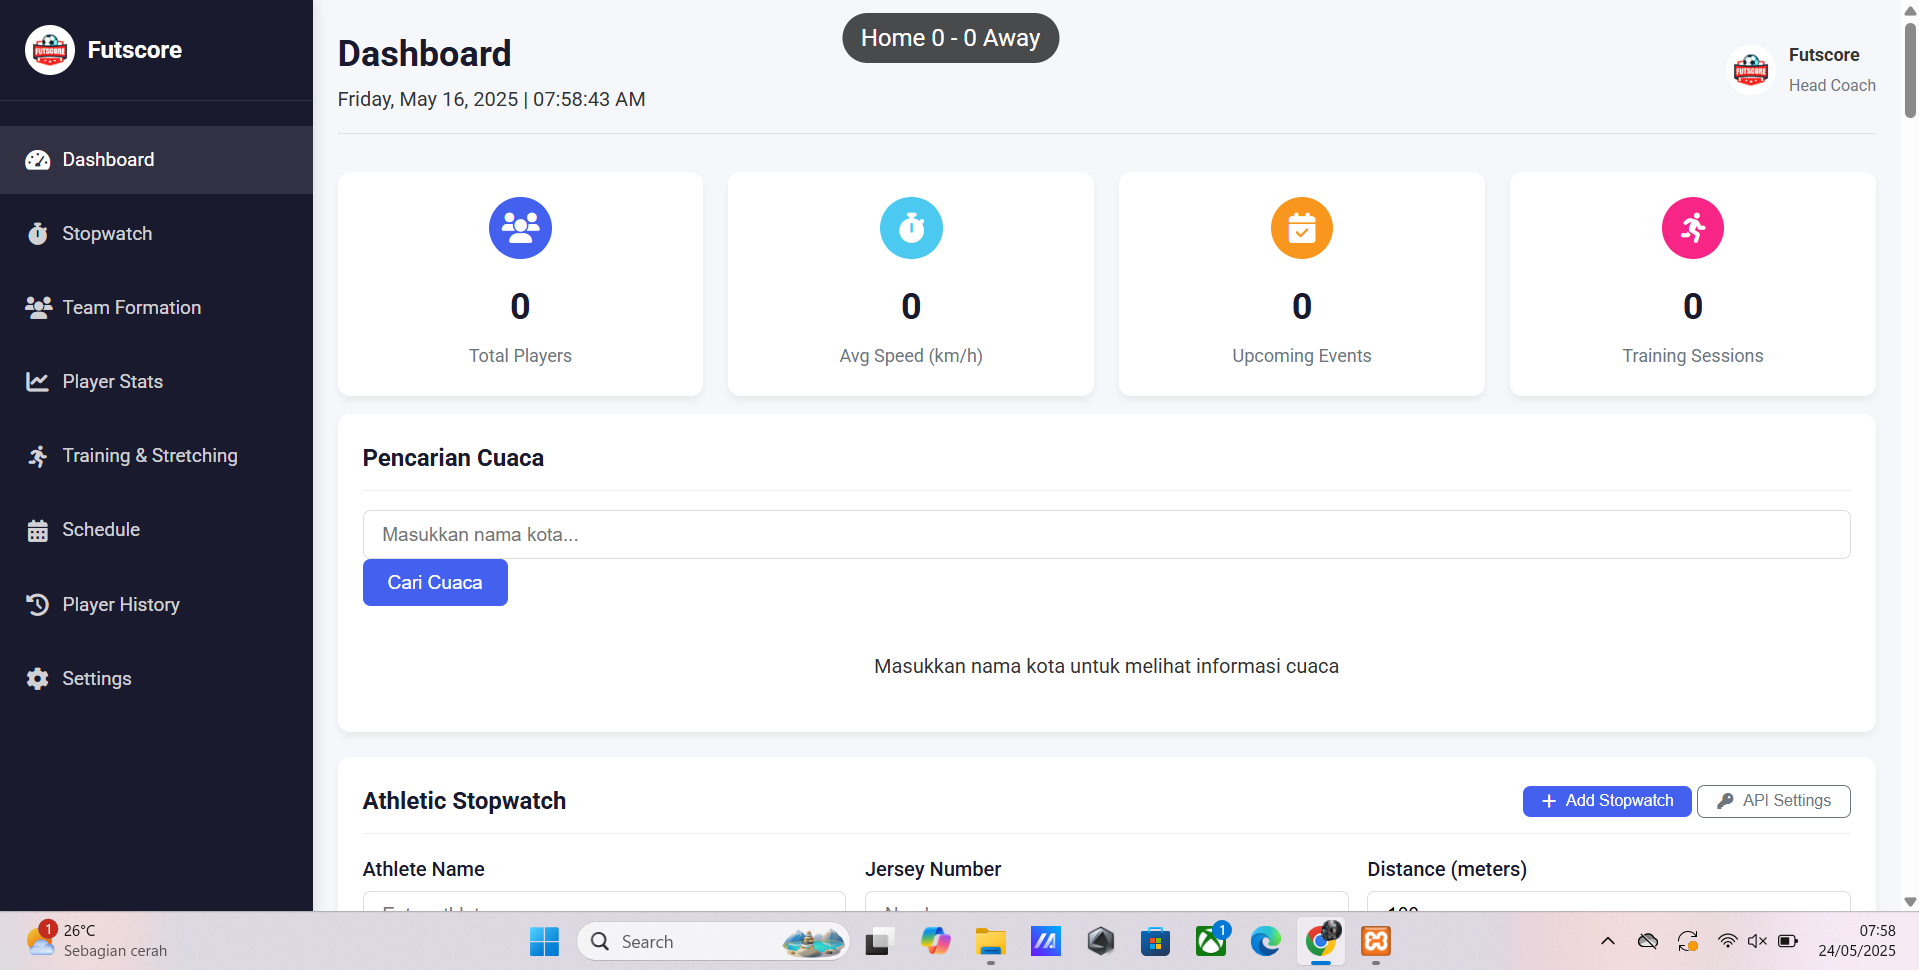Click the taskbar Search box
This screenshot has width=1919, height=970.
click(x=713, y=942)
